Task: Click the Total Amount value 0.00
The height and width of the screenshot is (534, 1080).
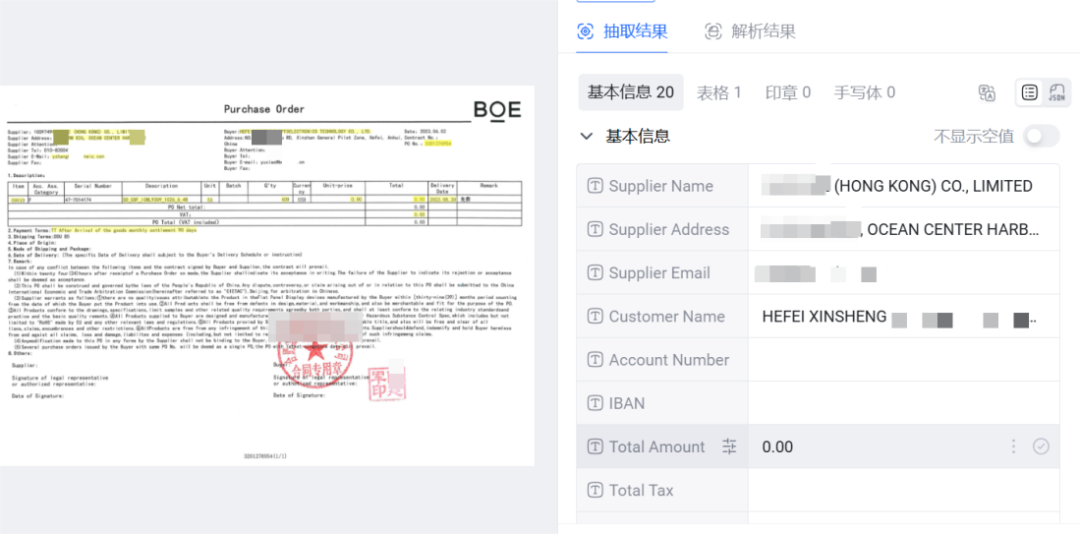Action: pos(778,447)
